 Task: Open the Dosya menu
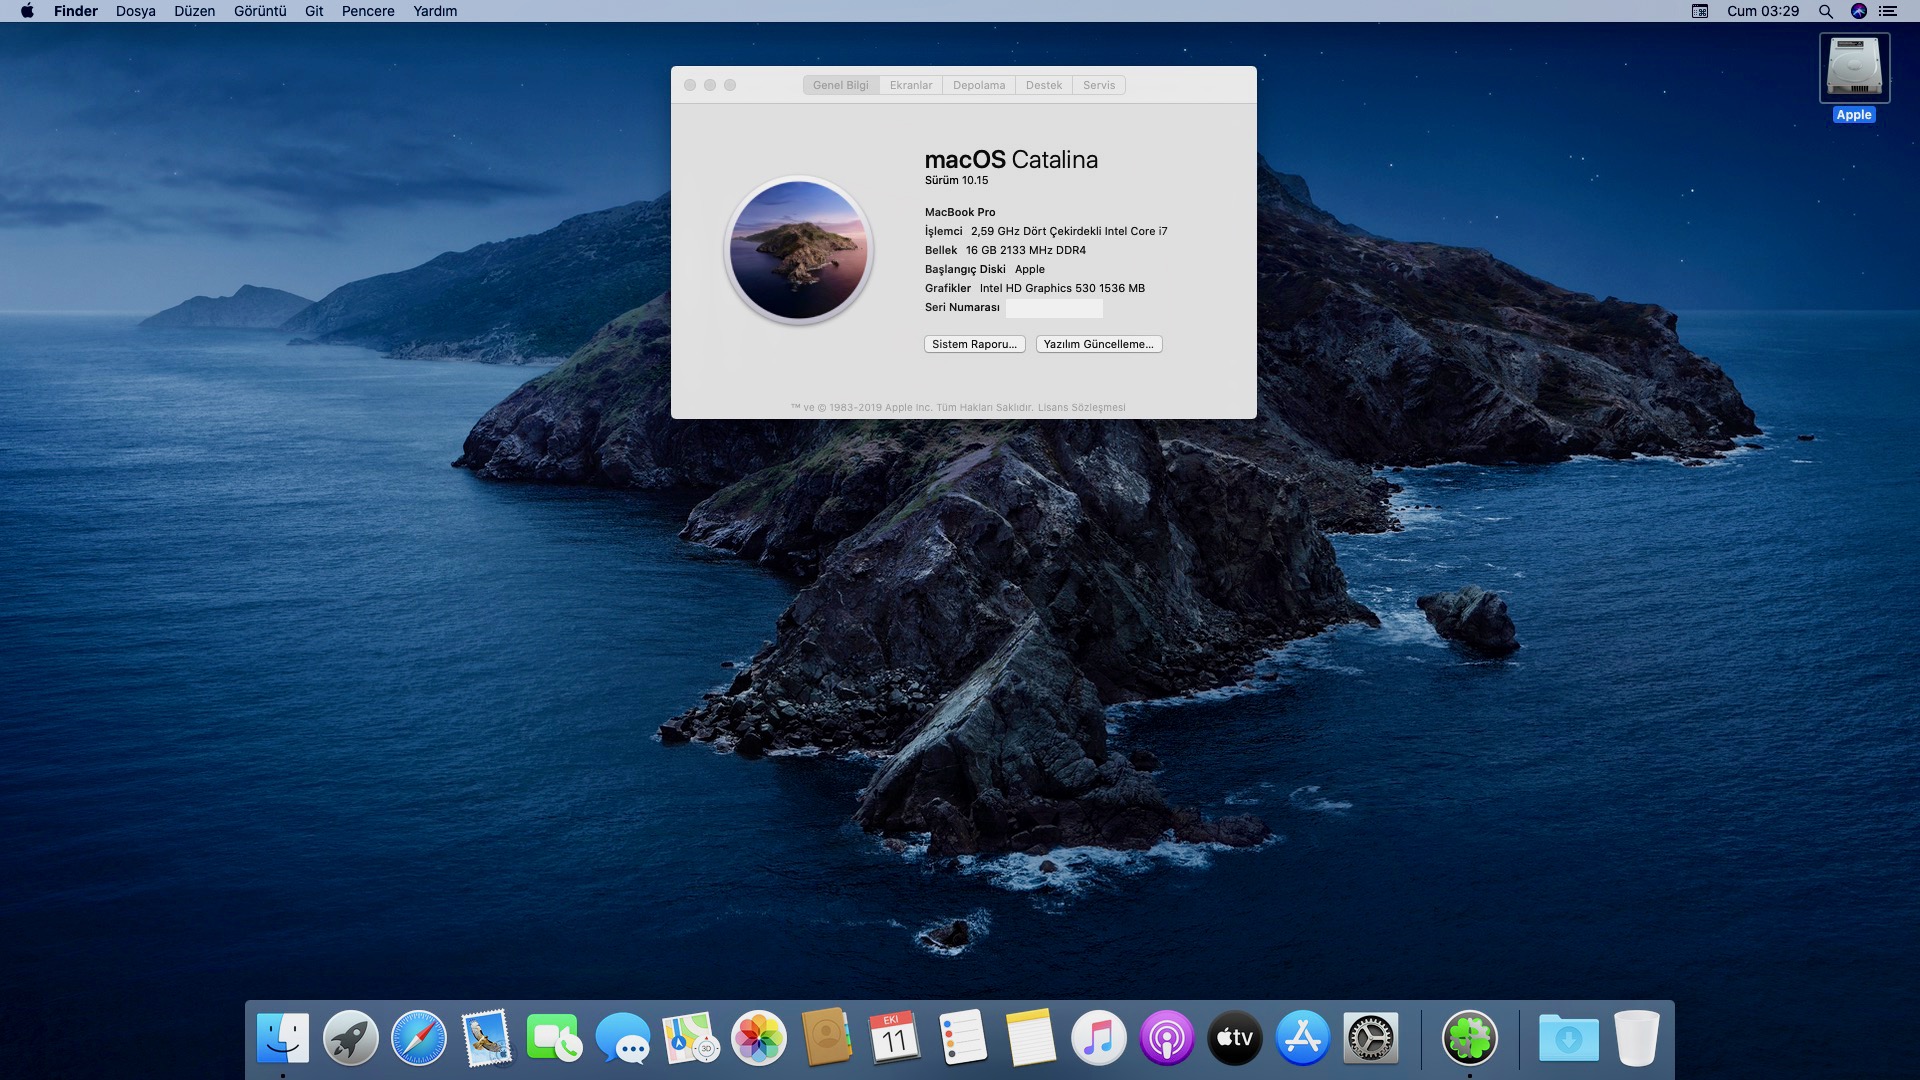[135, 11]
